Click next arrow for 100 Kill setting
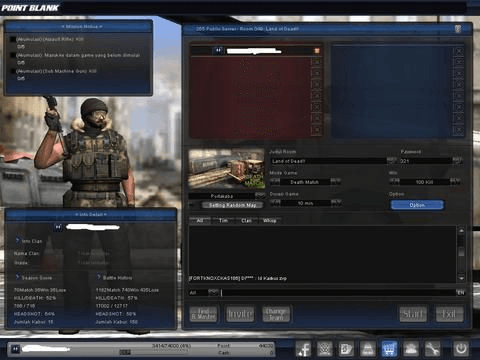The width and height of the screenshot is (480, 360). 455,181
